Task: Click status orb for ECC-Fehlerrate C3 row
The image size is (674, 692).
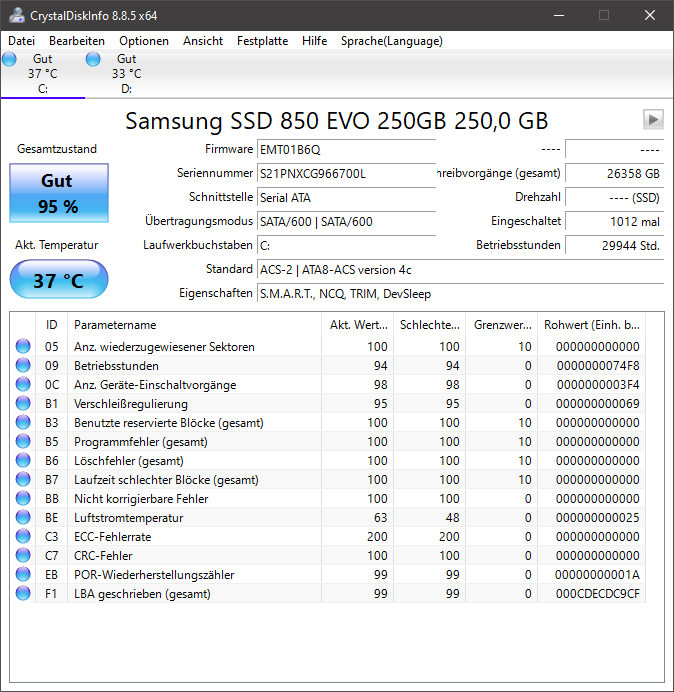Action: [x=23, y=536]
